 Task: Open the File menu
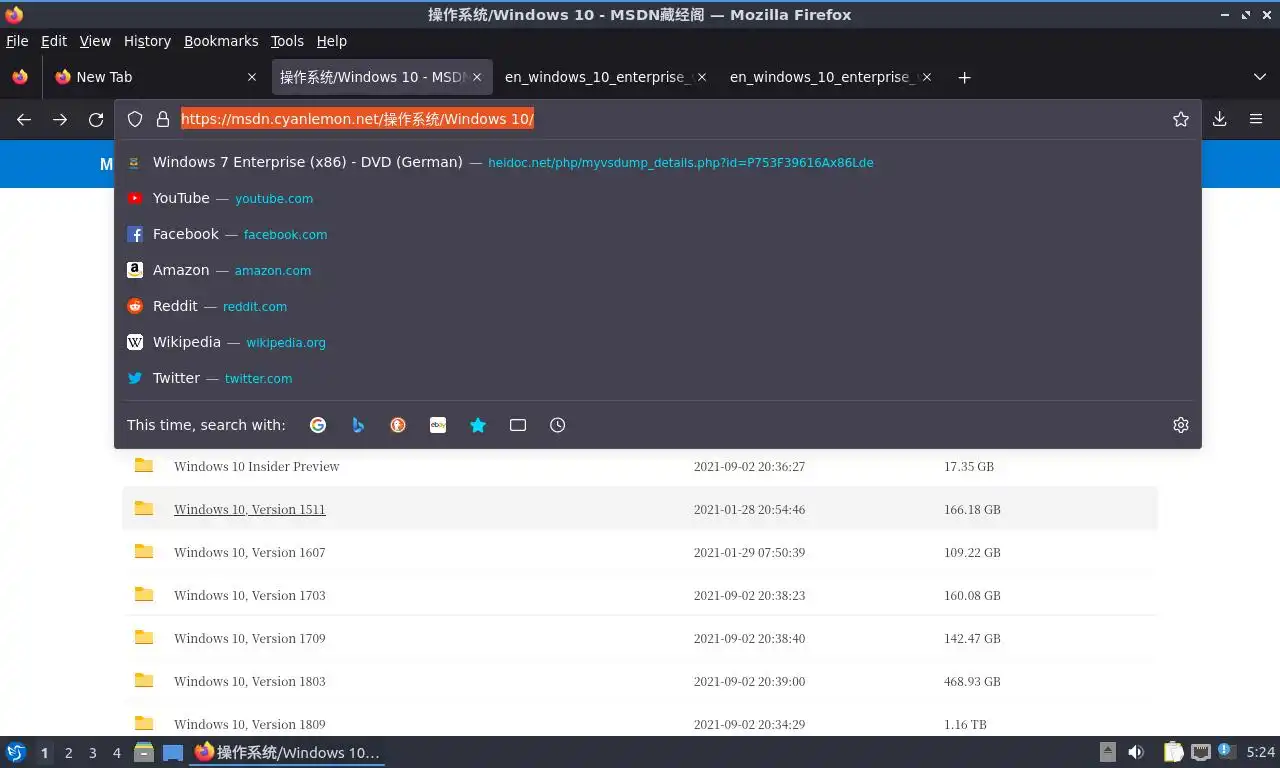point(17,41)
